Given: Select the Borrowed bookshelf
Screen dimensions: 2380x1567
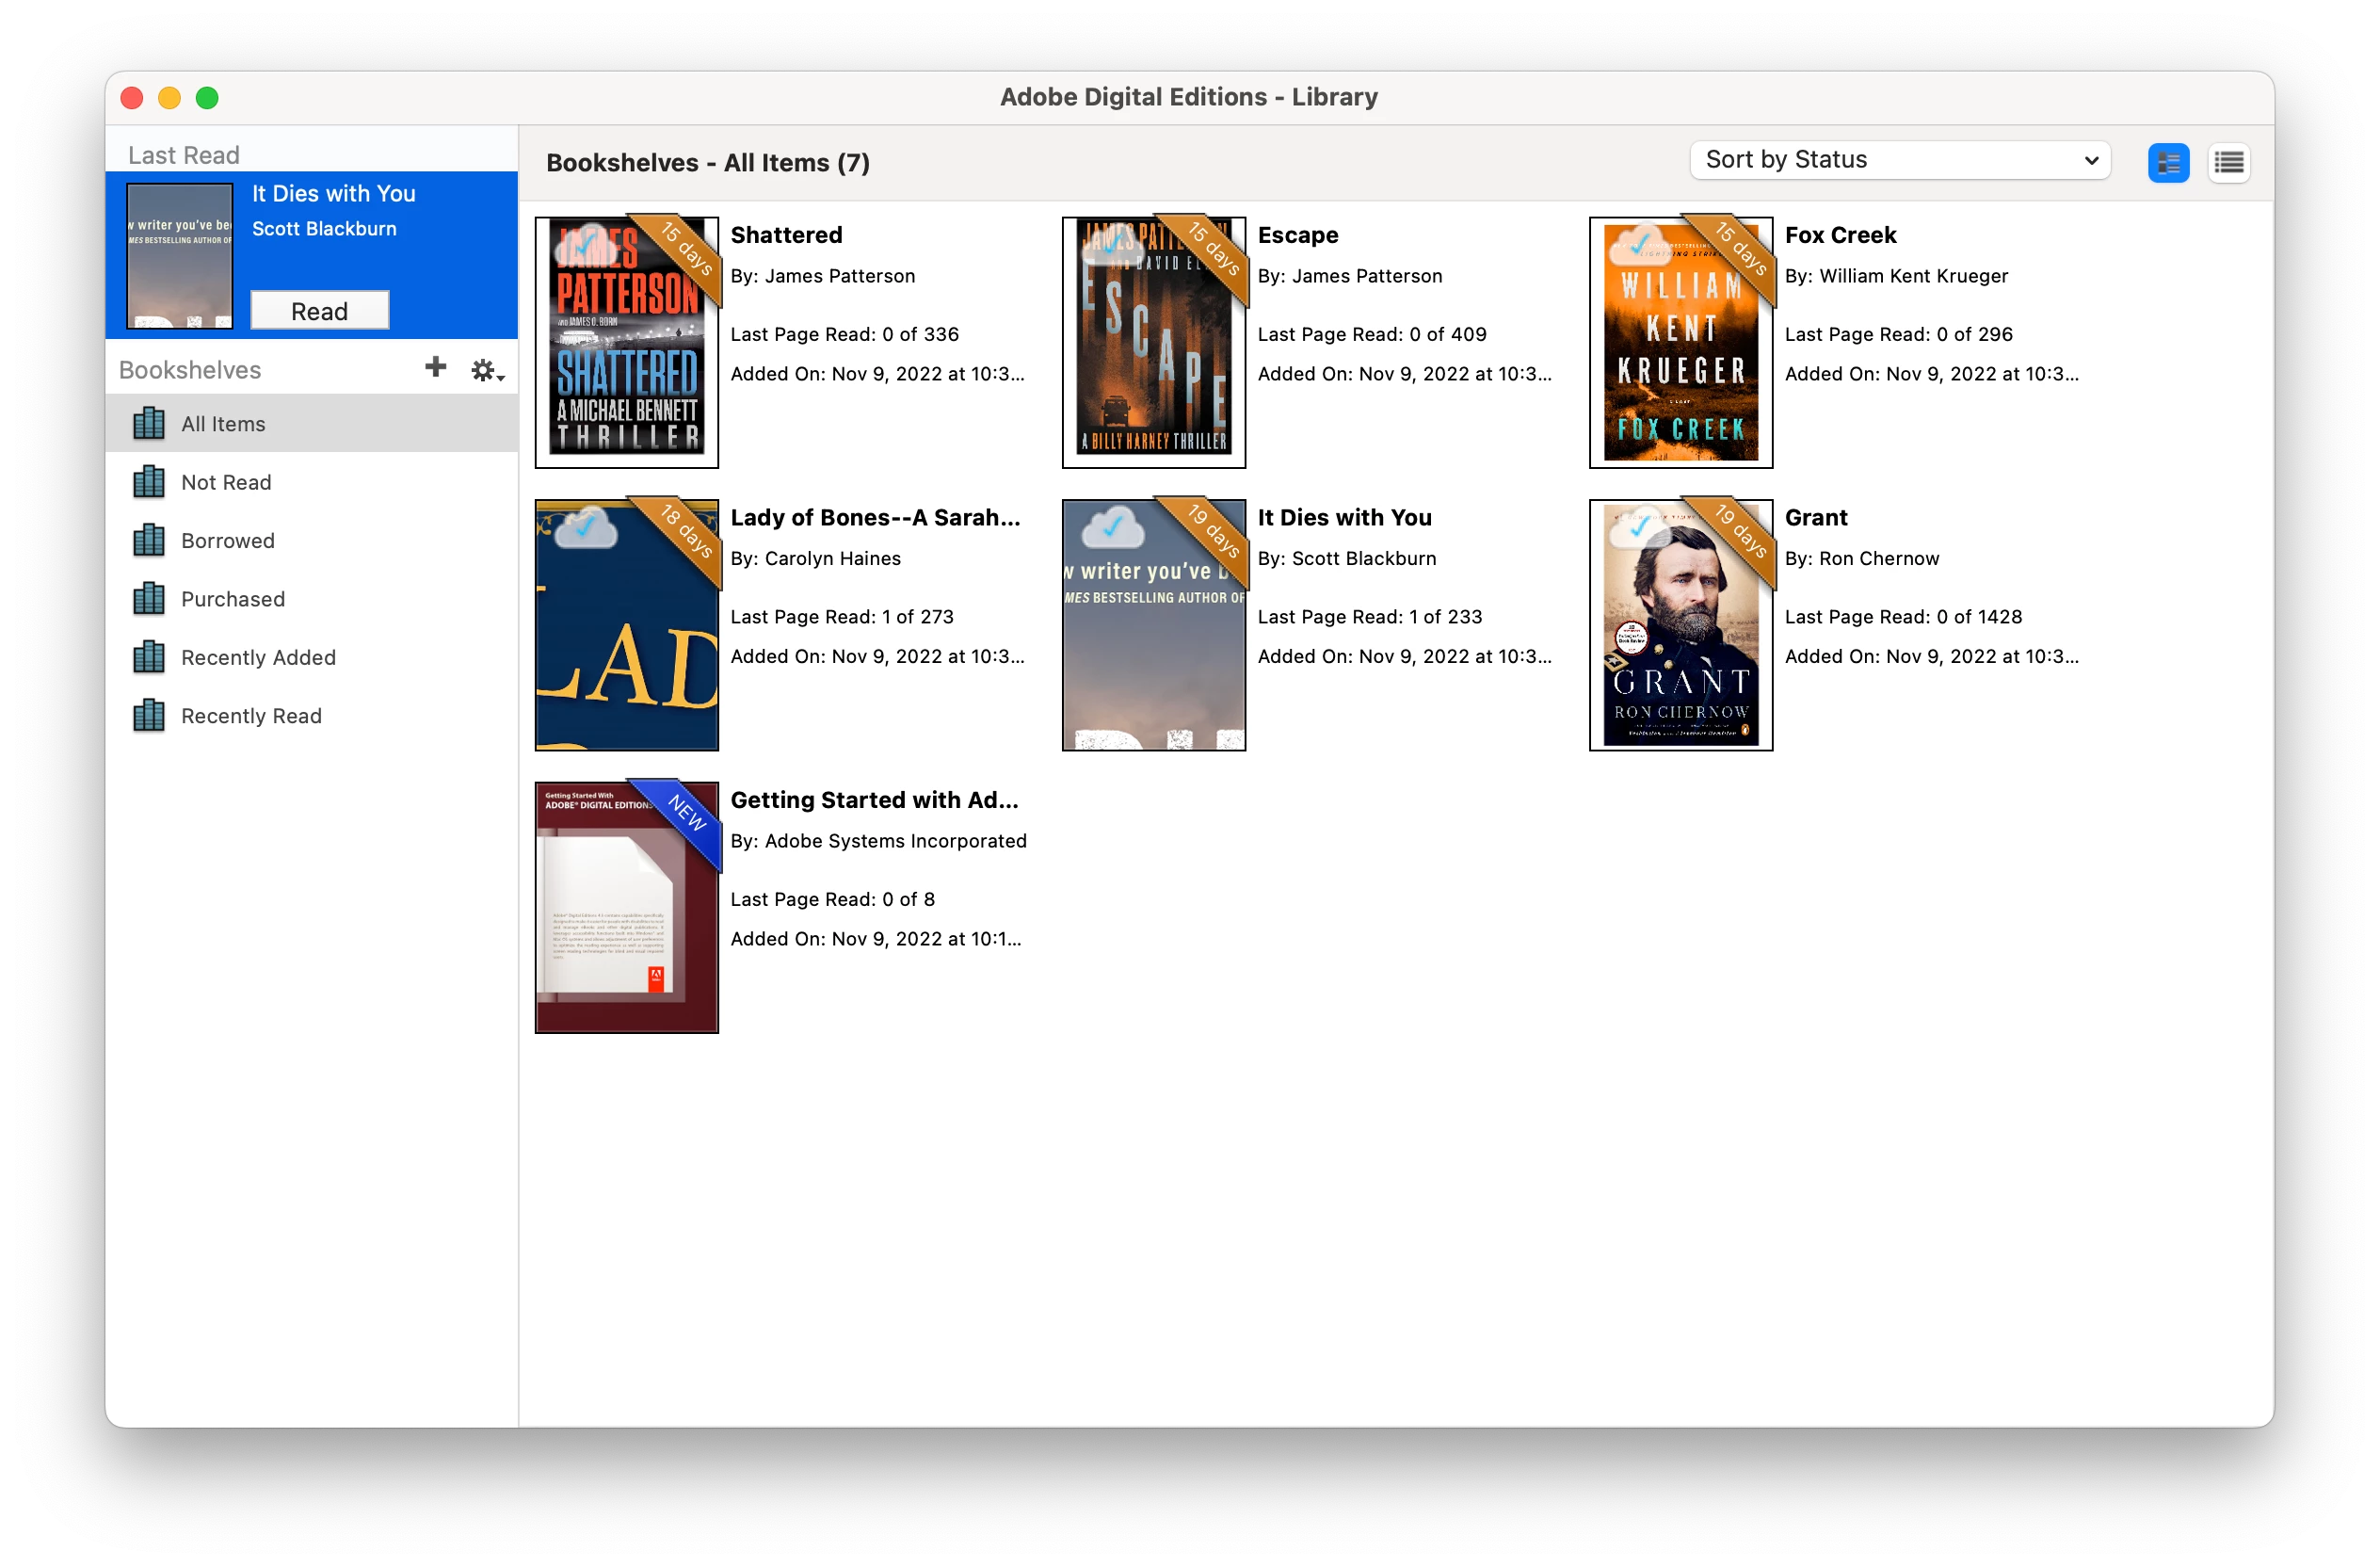Looking at the screenshot, I should click(227, 541).
